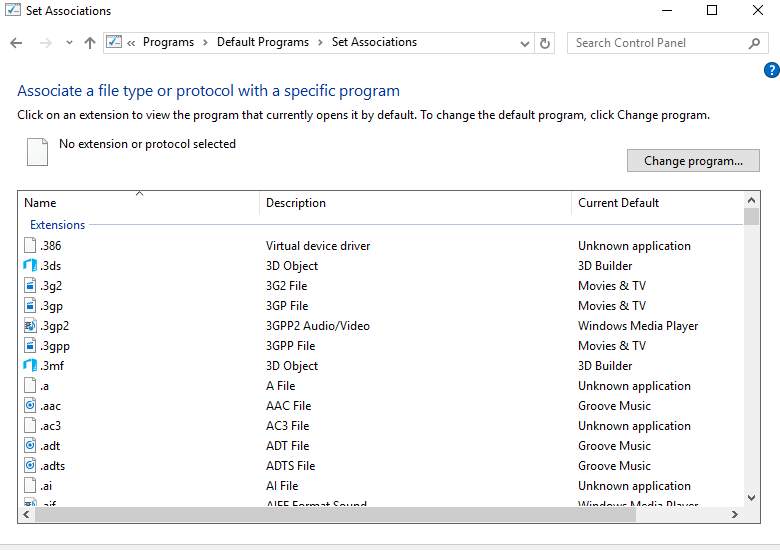Click the .ac3 blank file icon
The height and width of the screenshot is (550, 780).
click(30, 426)
